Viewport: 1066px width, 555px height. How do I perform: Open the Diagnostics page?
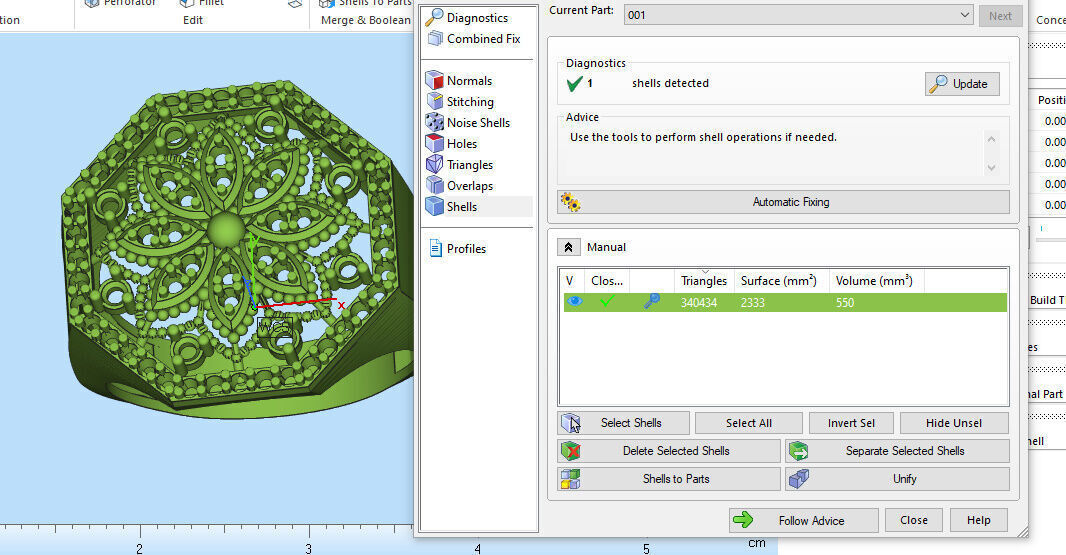[x=468, y=18]
